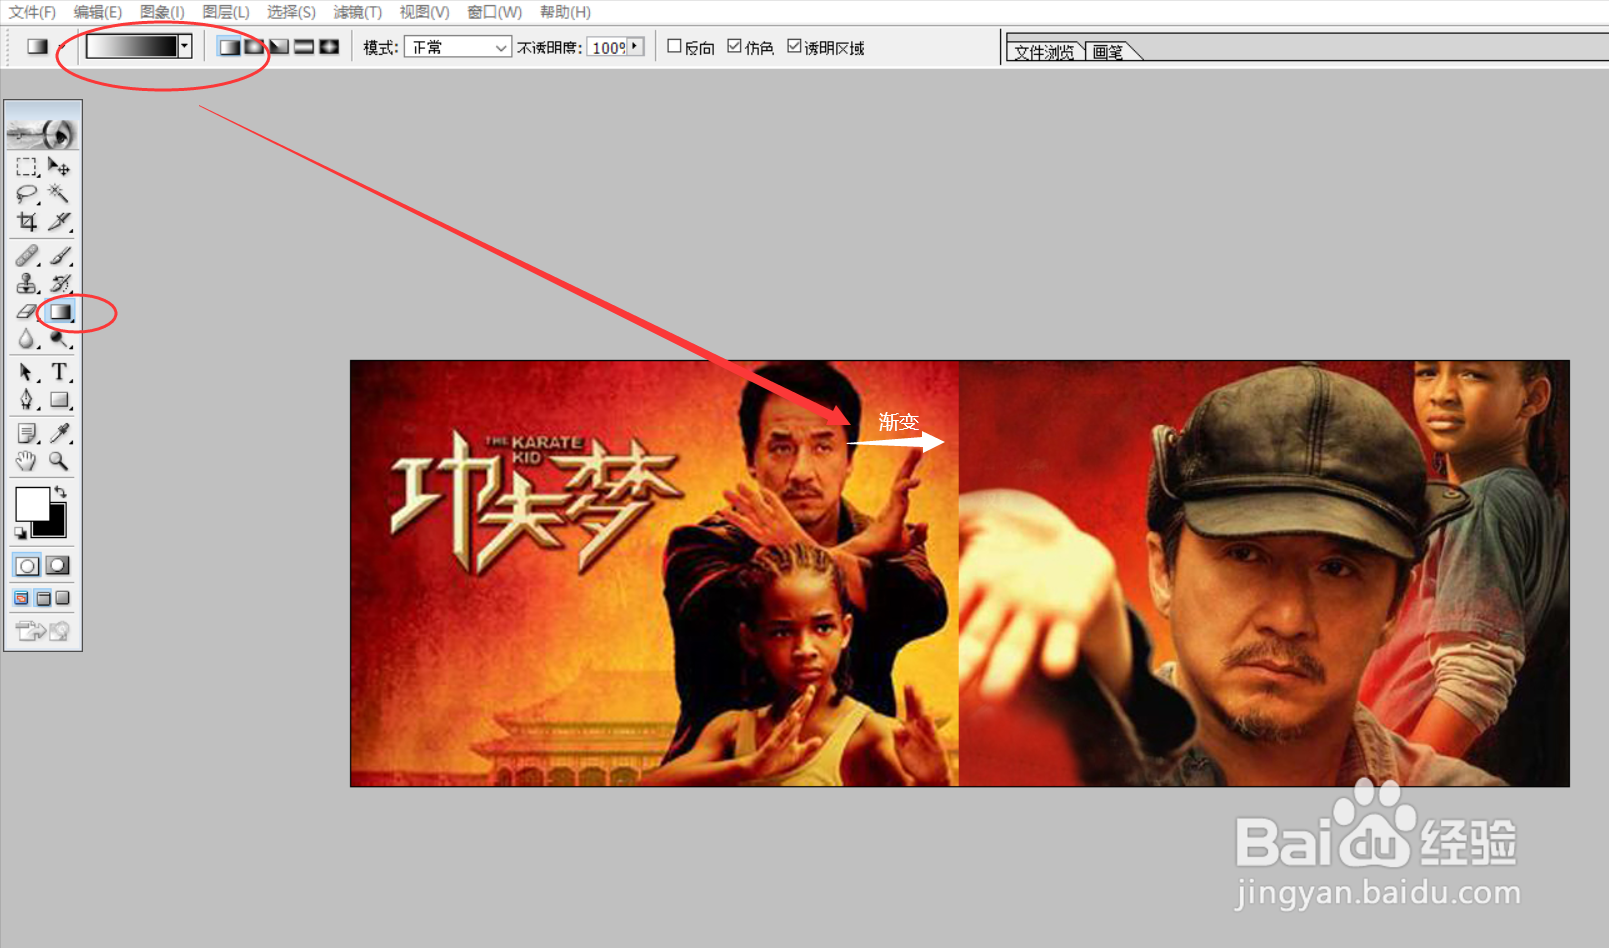Select the Notes tool
This screenshot has height=948, width=1609.
(27, 433)
